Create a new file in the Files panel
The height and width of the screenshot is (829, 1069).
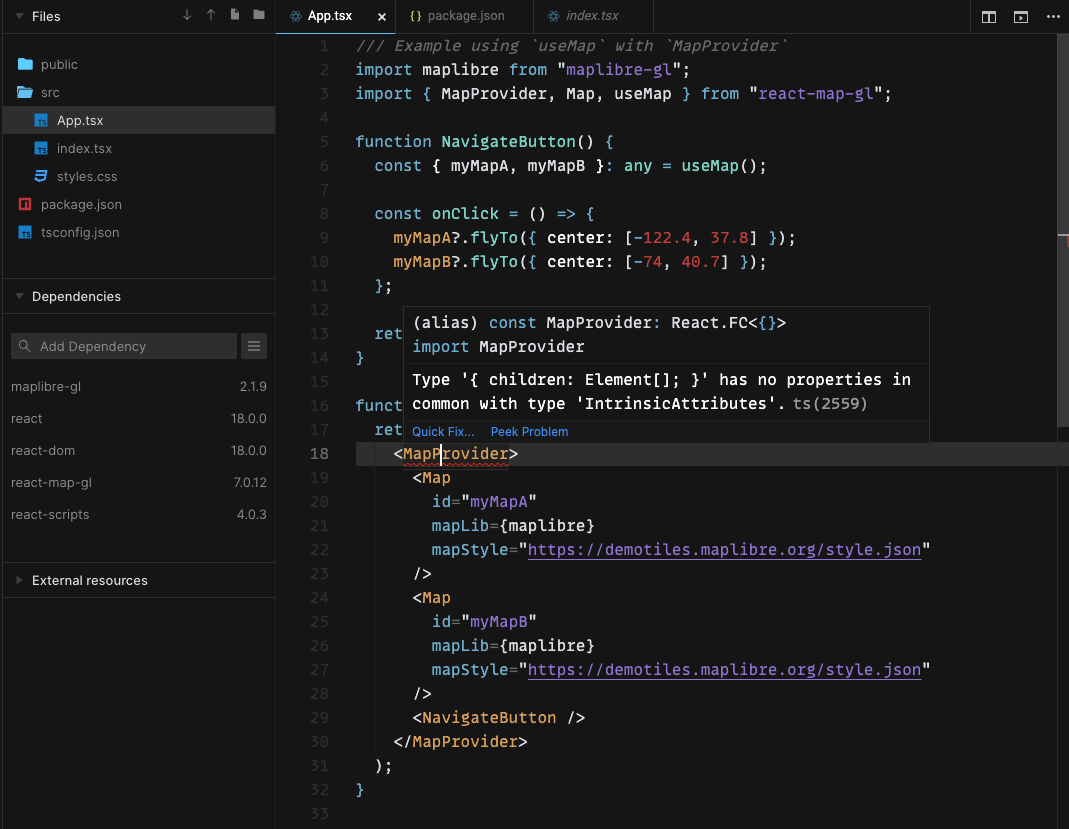pyautogui.click(x=236, y=16)
